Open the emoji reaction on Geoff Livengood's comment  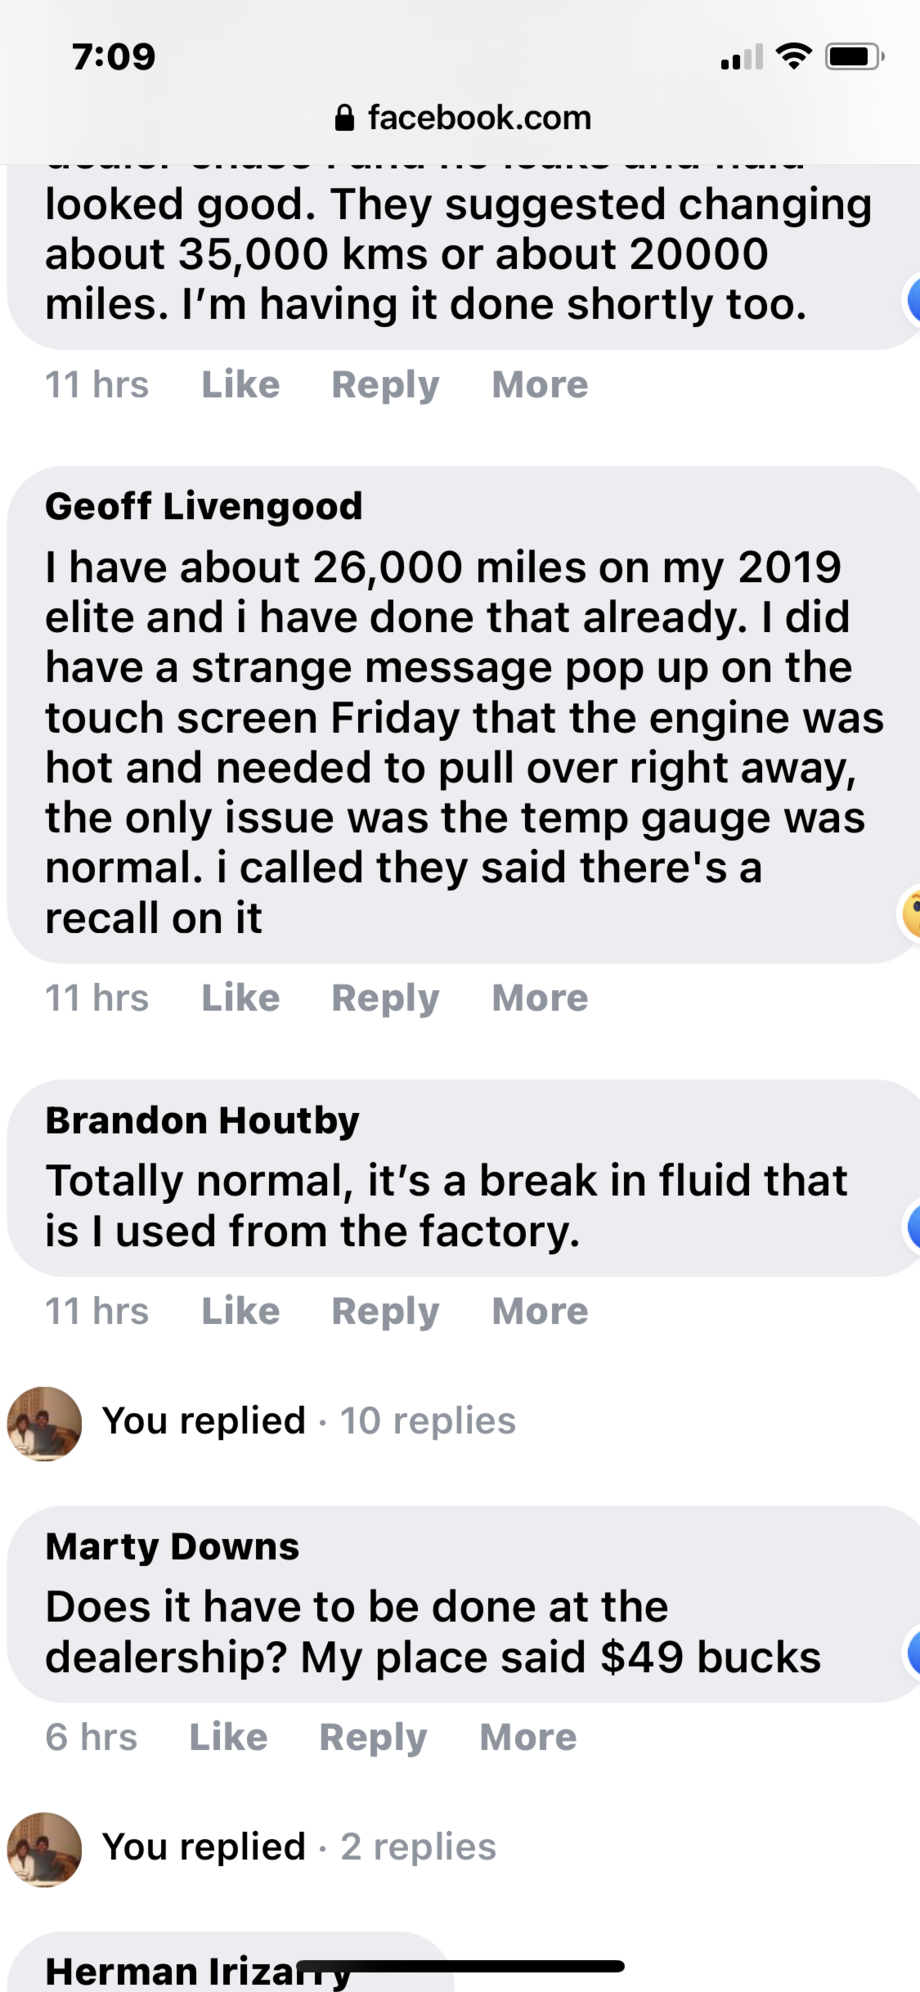click(x=911, y=912)
